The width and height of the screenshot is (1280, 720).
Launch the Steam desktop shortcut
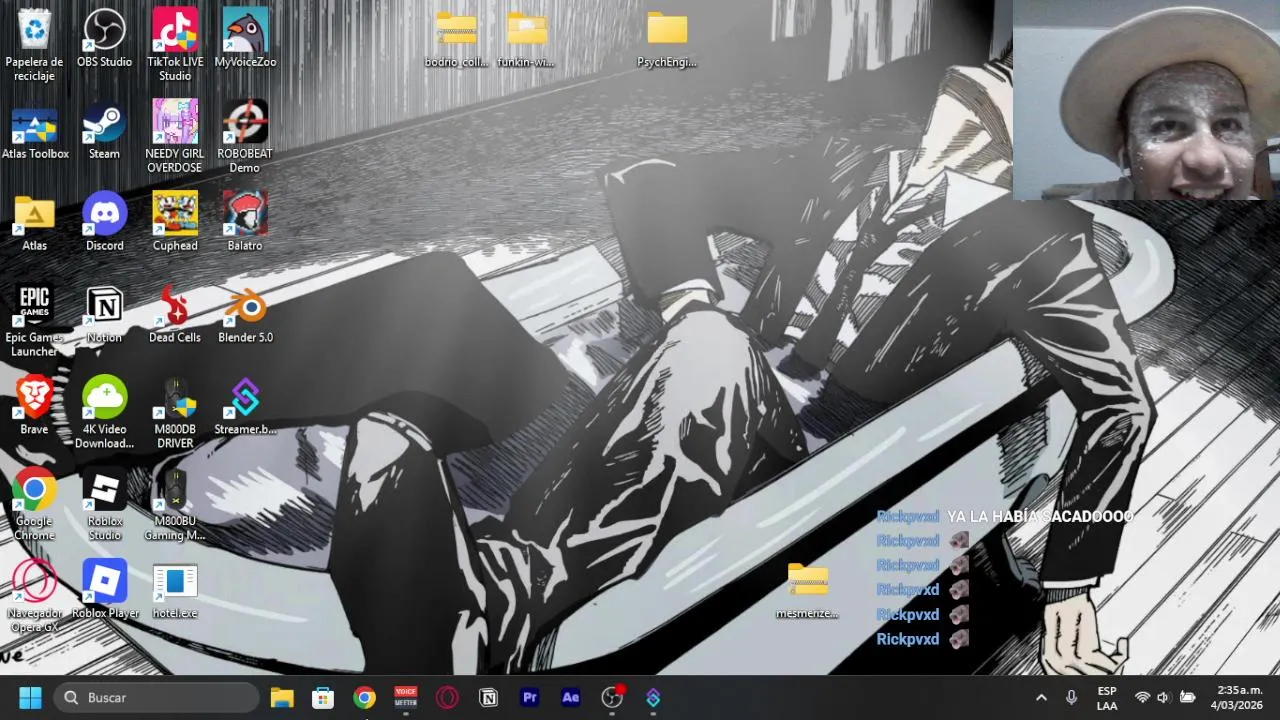tap(104, 130)
